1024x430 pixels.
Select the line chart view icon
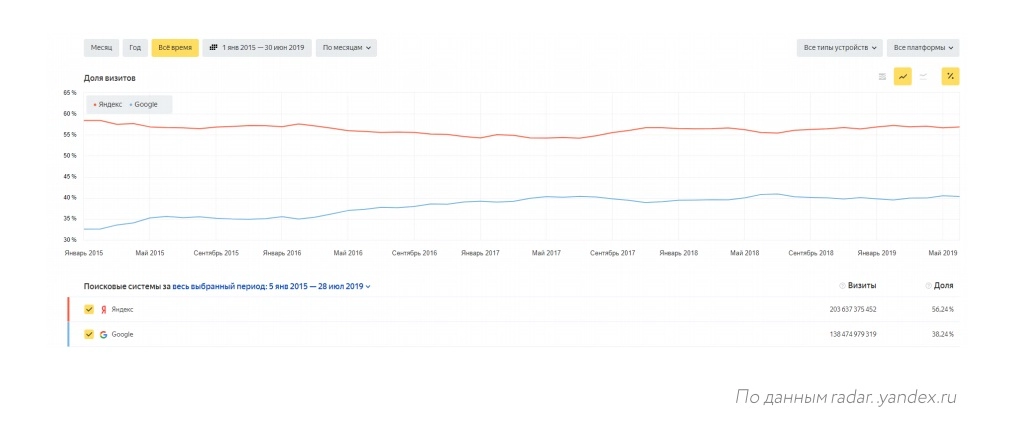[903, 76]
